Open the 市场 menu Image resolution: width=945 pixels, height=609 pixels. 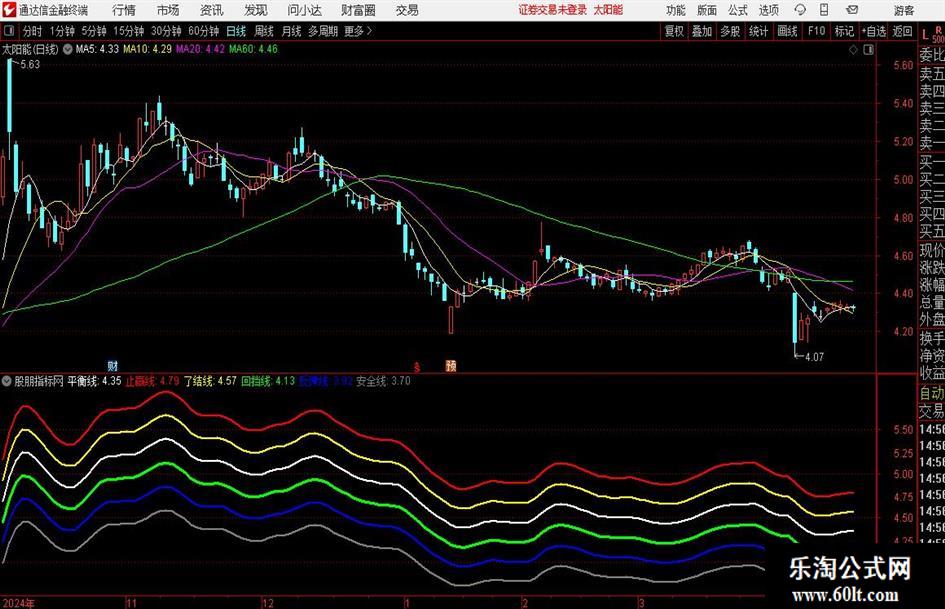(x=168, y=10)
